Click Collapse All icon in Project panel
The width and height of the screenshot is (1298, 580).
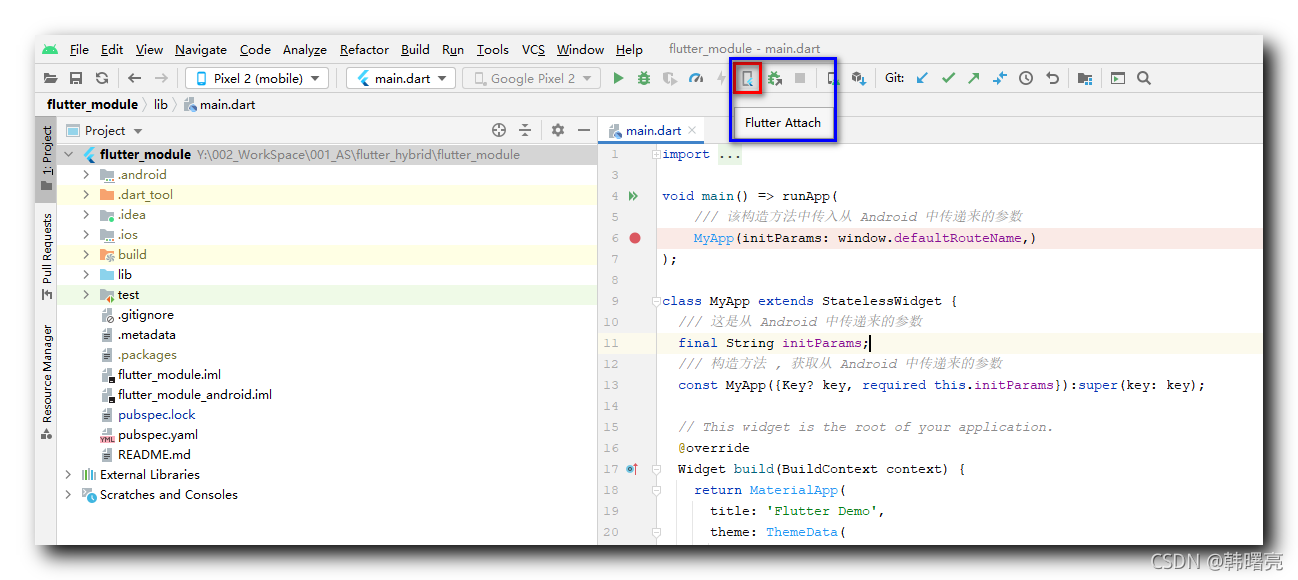(525, 130)
